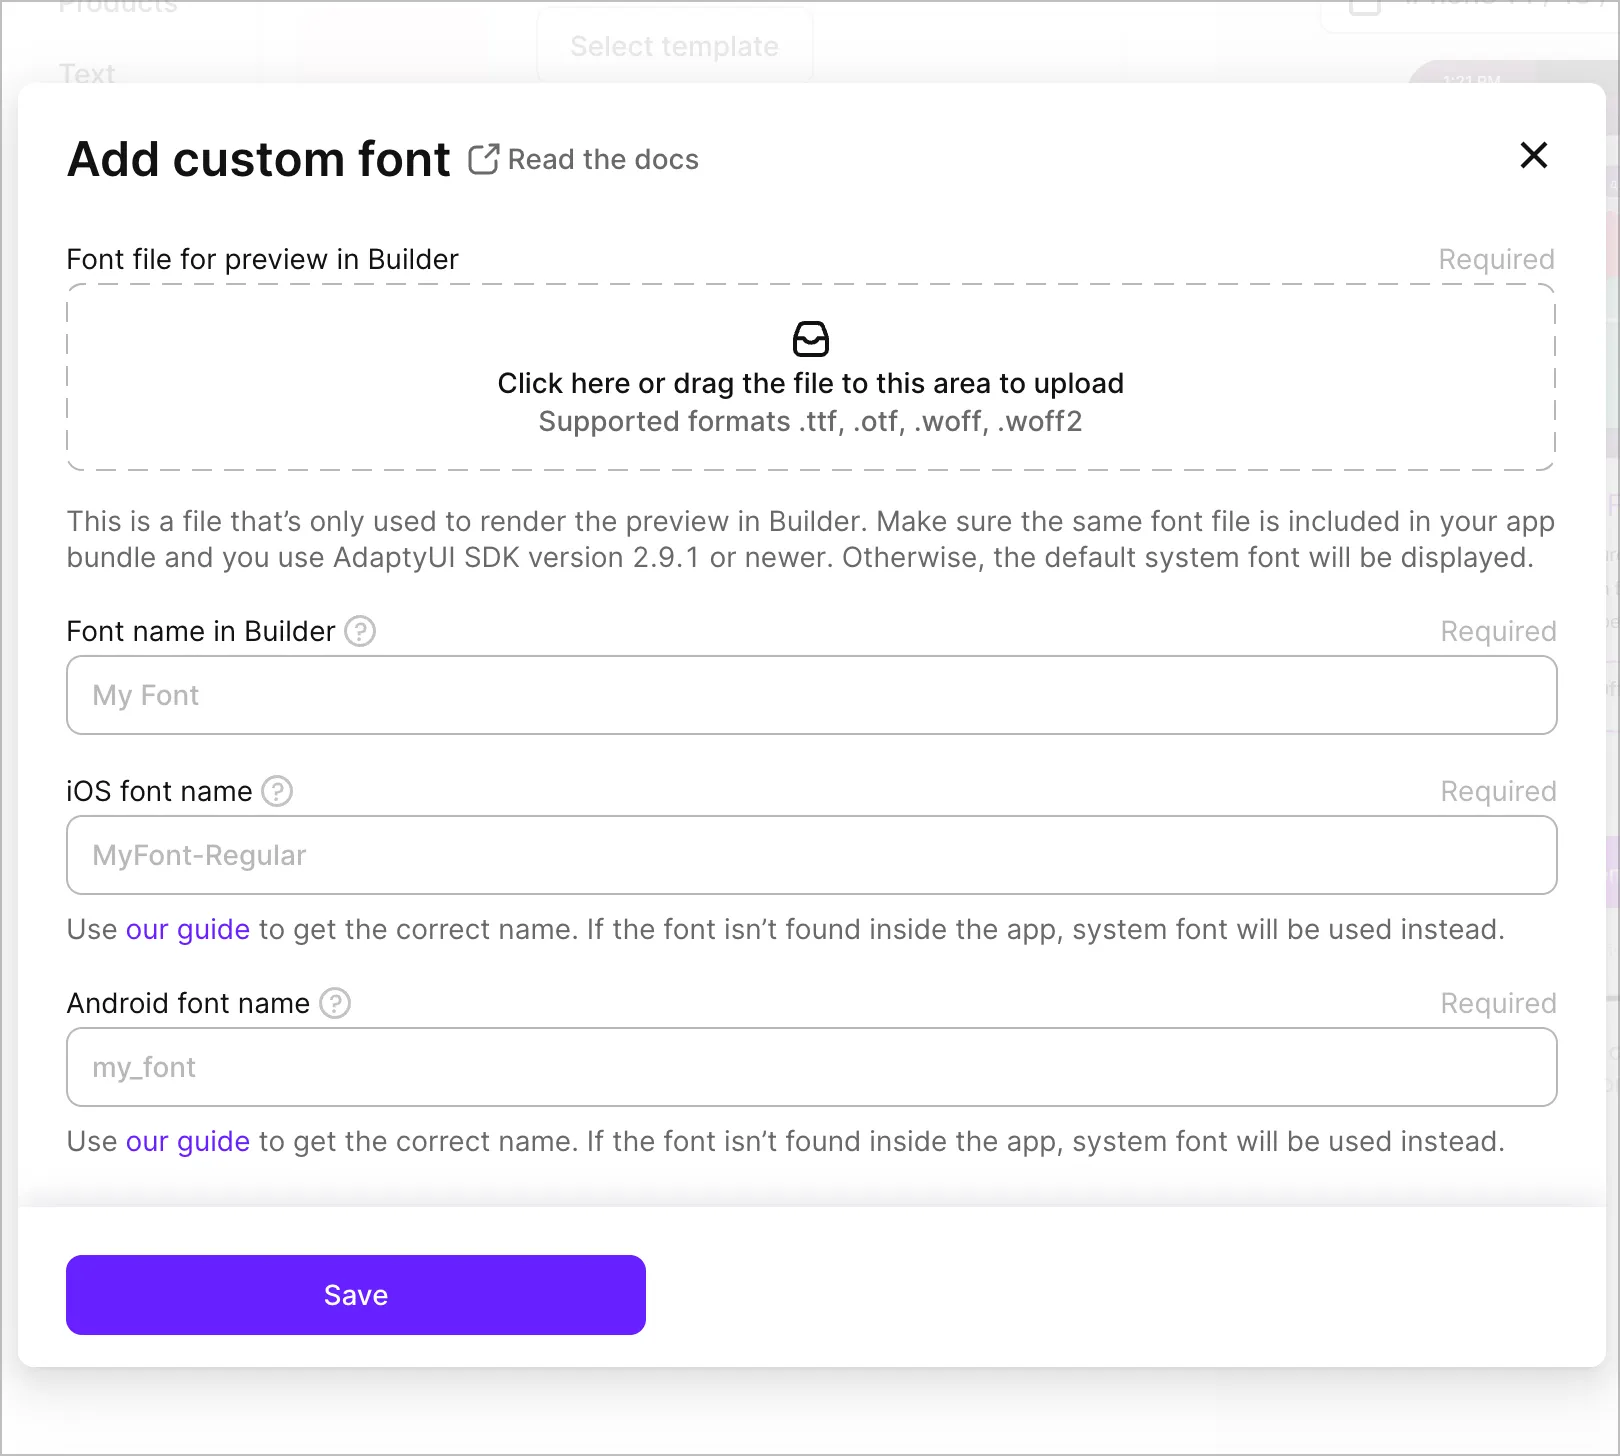Open help tooltip for Font name in Builder
The width and height of the screenshot is (1620, 1456).
[x=360, y=632]
